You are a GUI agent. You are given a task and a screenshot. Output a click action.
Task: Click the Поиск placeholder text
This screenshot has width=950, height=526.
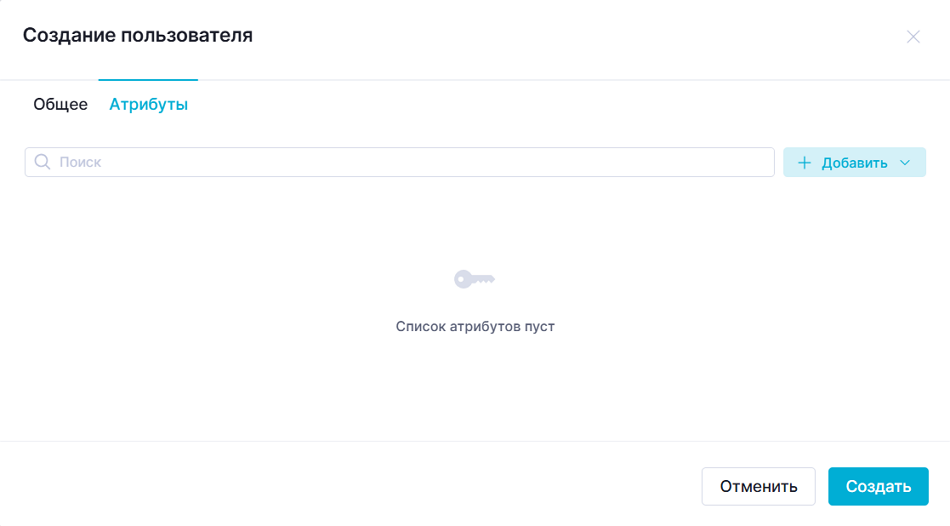click(x=80, y=162)
